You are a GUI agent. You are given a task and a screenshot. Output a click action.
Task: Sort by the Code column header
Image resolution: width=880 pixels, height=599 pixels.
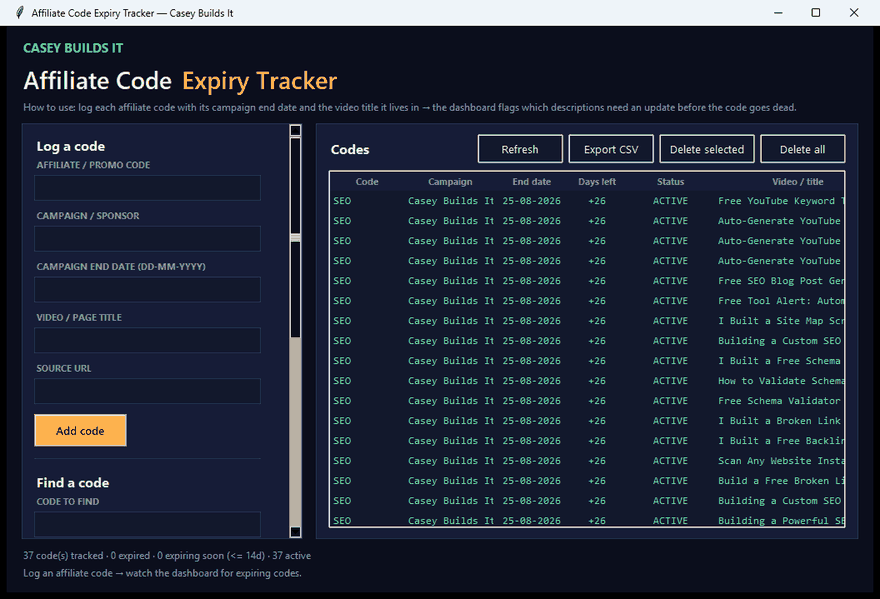tap(366, 181)
